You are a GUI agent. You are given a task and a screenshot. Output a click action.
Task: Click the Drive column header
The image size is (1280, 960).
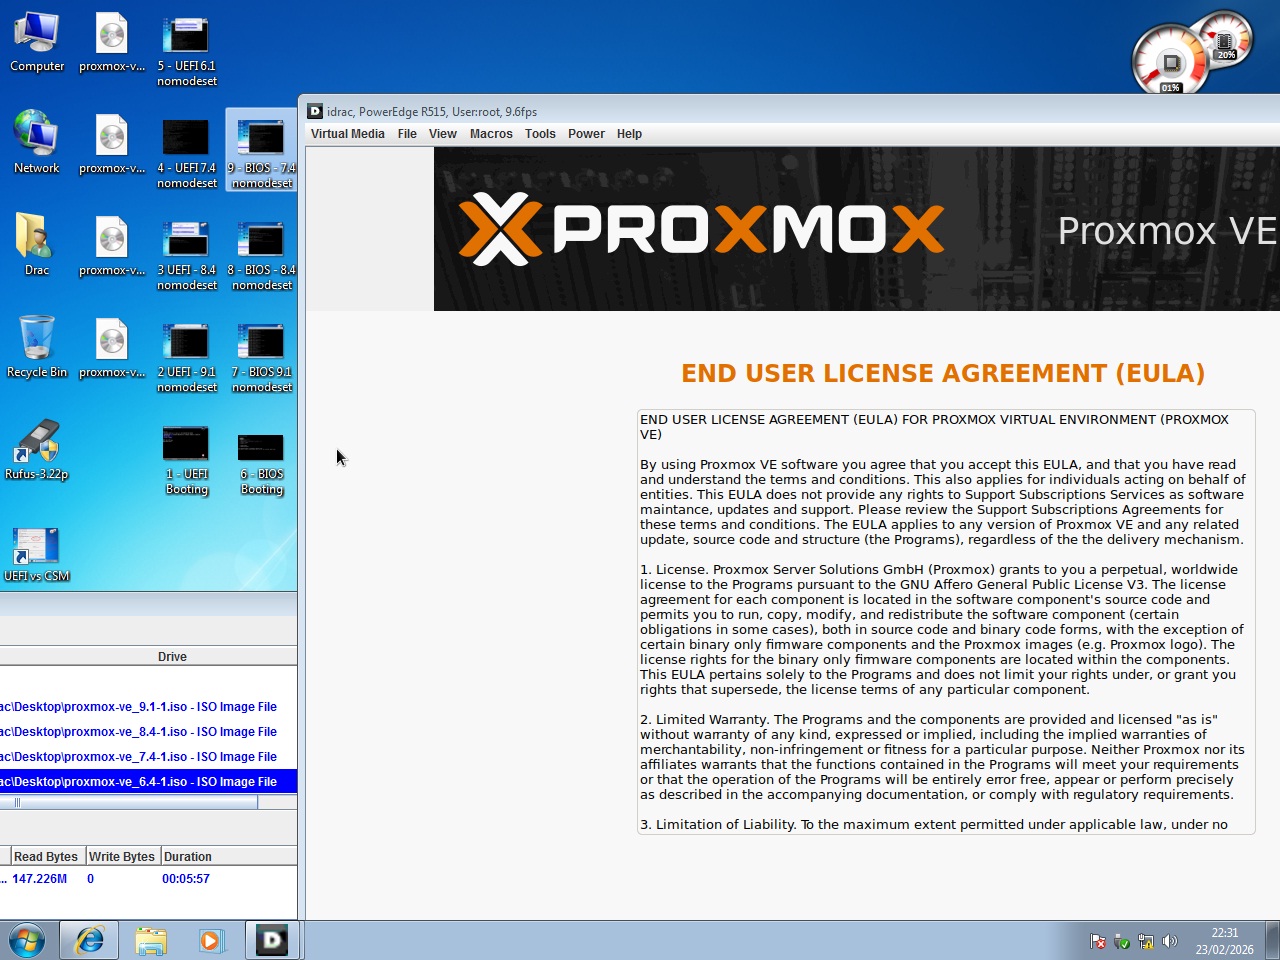coord(148,657)
